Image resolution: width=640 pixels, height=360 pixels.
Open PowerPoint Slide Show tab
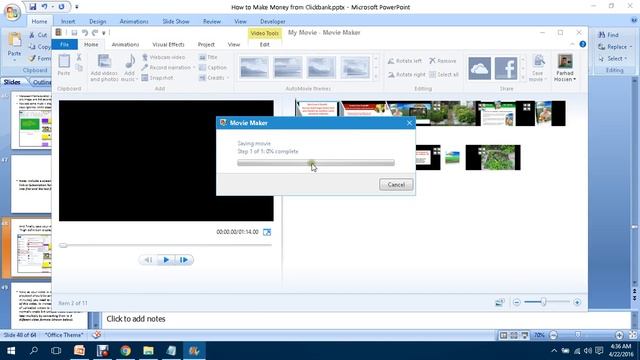[x=176, y=21]
